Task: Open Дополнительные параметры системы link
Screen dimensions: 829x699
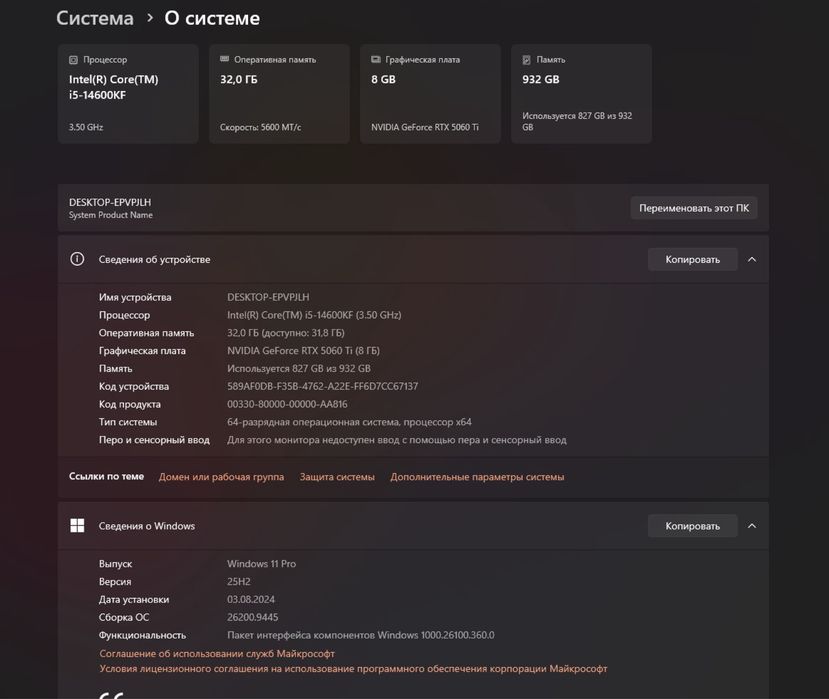Action: tap(477, 476)
